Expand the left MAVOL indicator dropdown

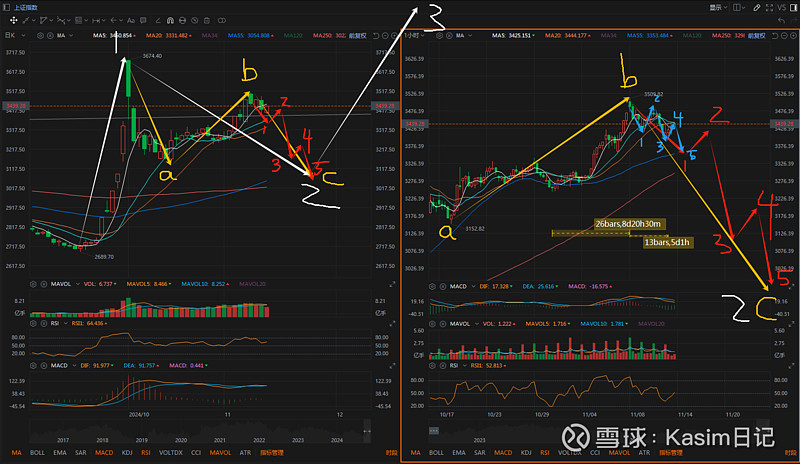point(78,284)
